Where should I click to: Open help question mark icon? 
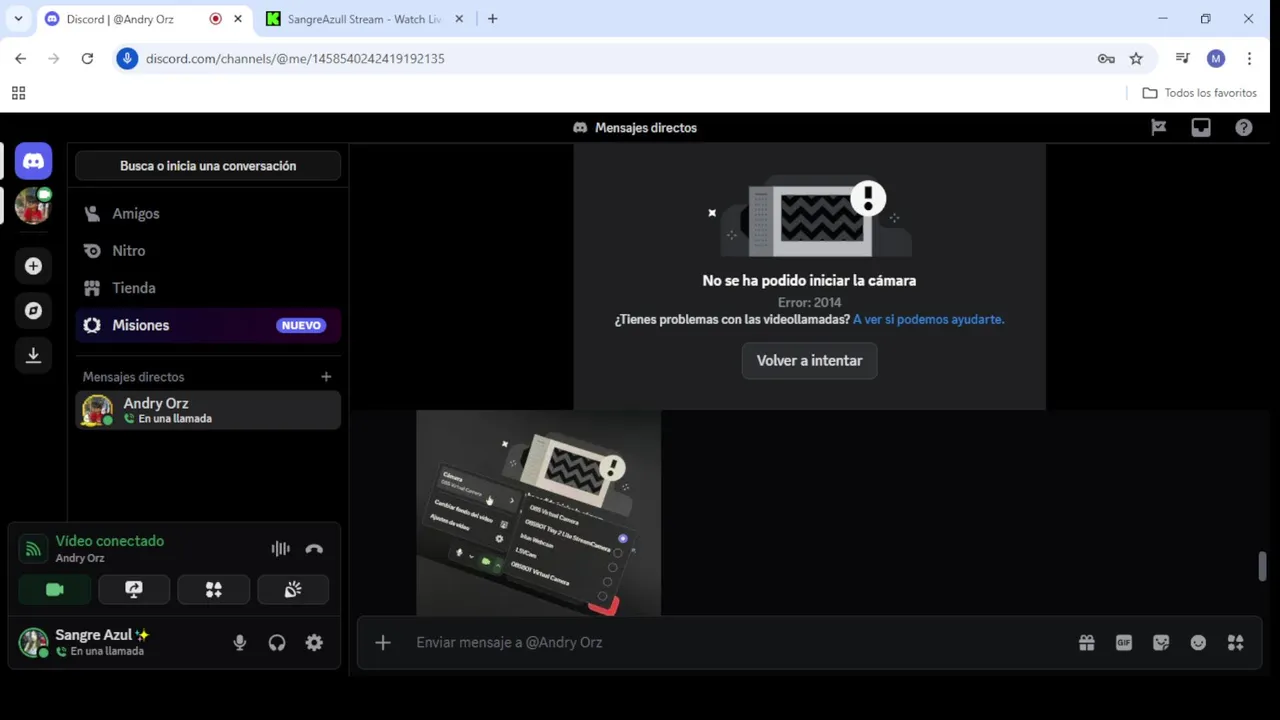pos(1244,128)
